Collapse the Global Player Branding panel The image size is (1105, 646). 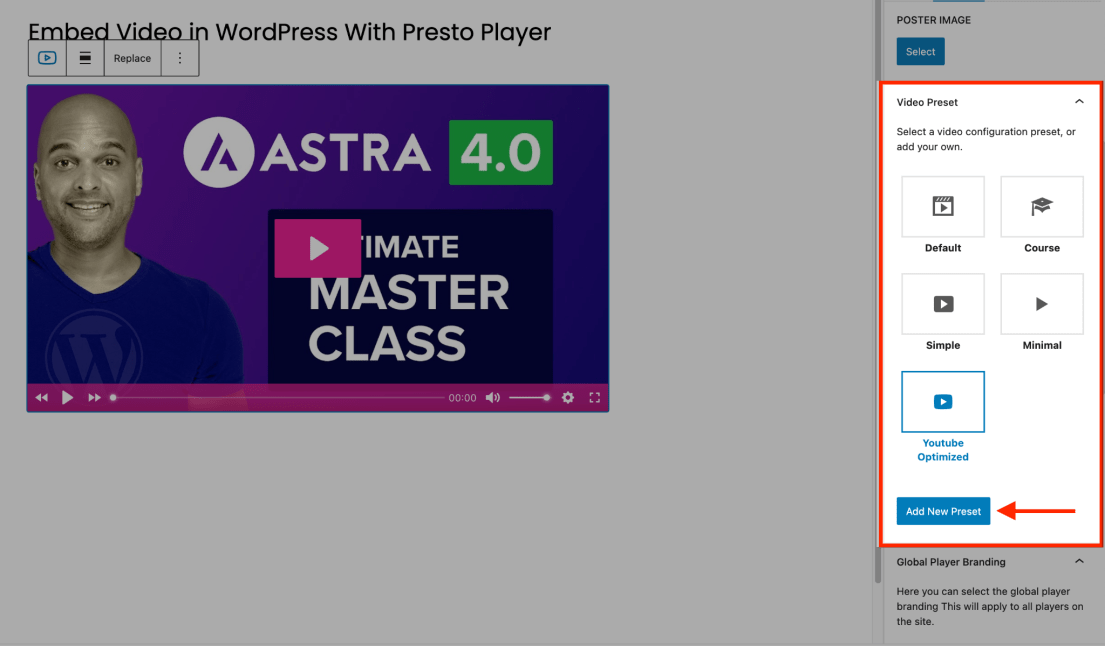1079,562
